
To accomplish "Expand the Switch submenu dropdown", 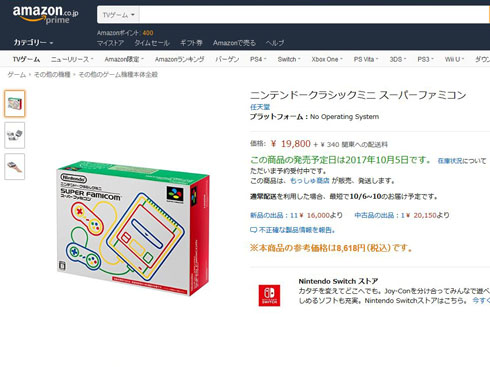I will tap(289, 59).
